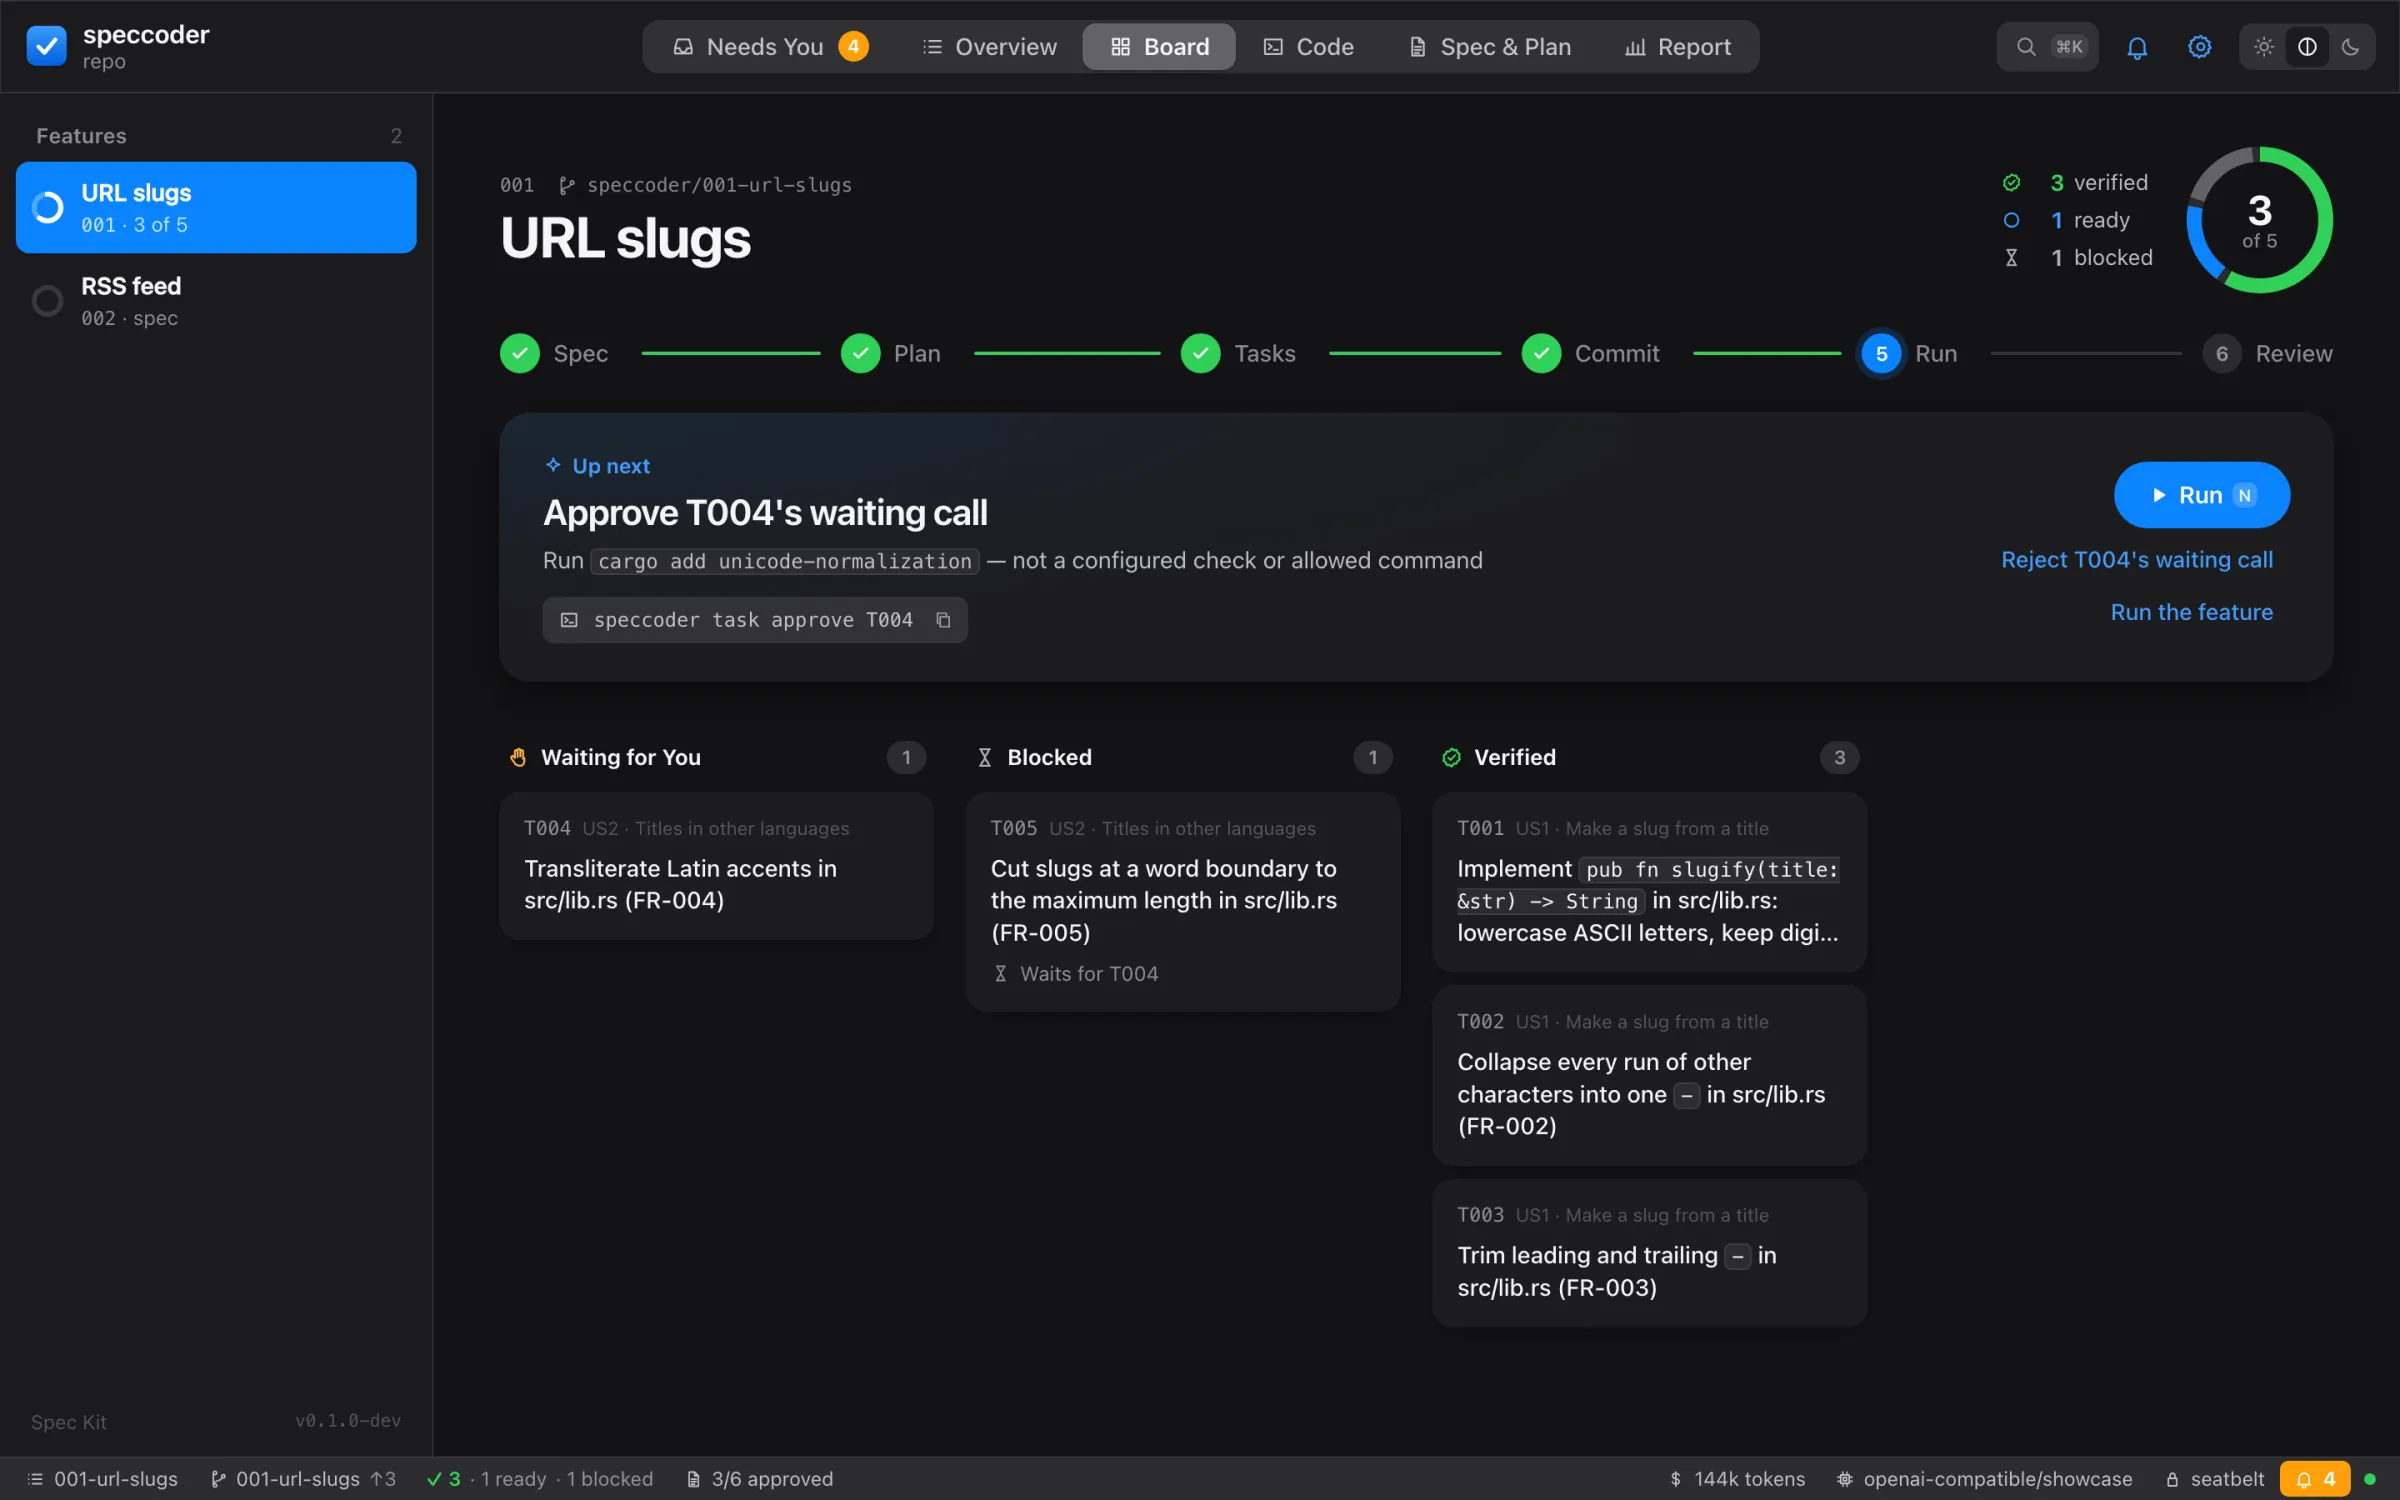Click the speccoder checkmark logo
This screenshot has width=2400, height=1500.
click(46, 46)
